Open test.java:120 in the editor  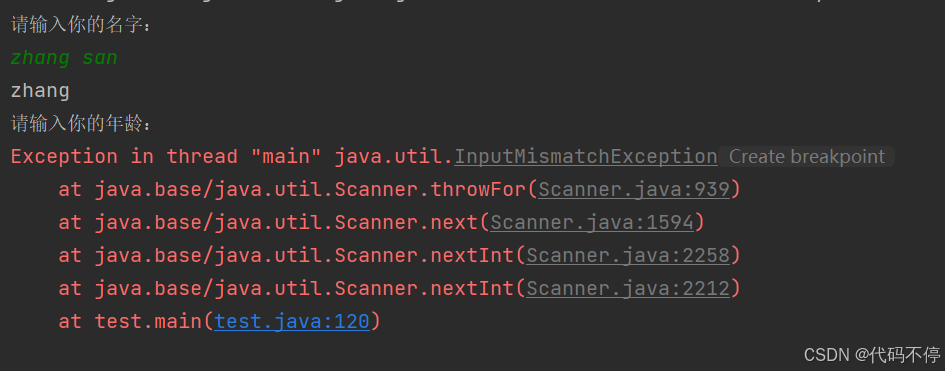pyautogui.click(x=292, y=322)
